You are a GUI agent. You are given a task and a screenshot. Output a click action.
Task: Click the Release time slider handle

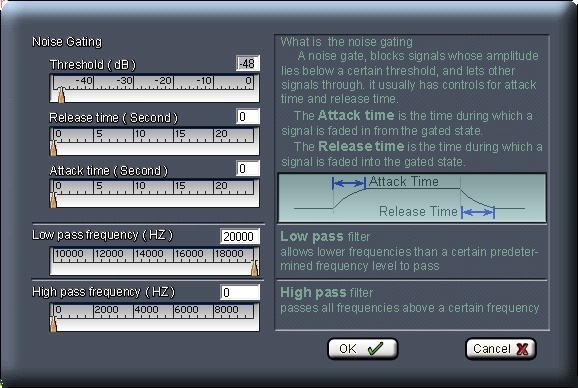[53, 147]
